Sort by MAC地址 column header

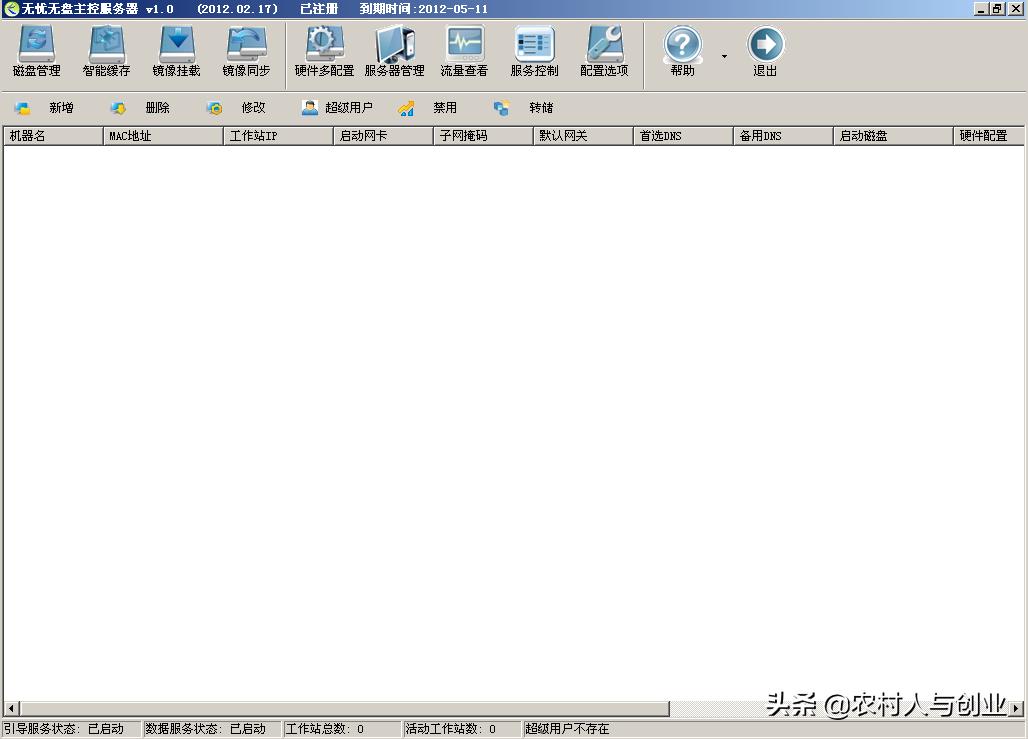[163, 136]
